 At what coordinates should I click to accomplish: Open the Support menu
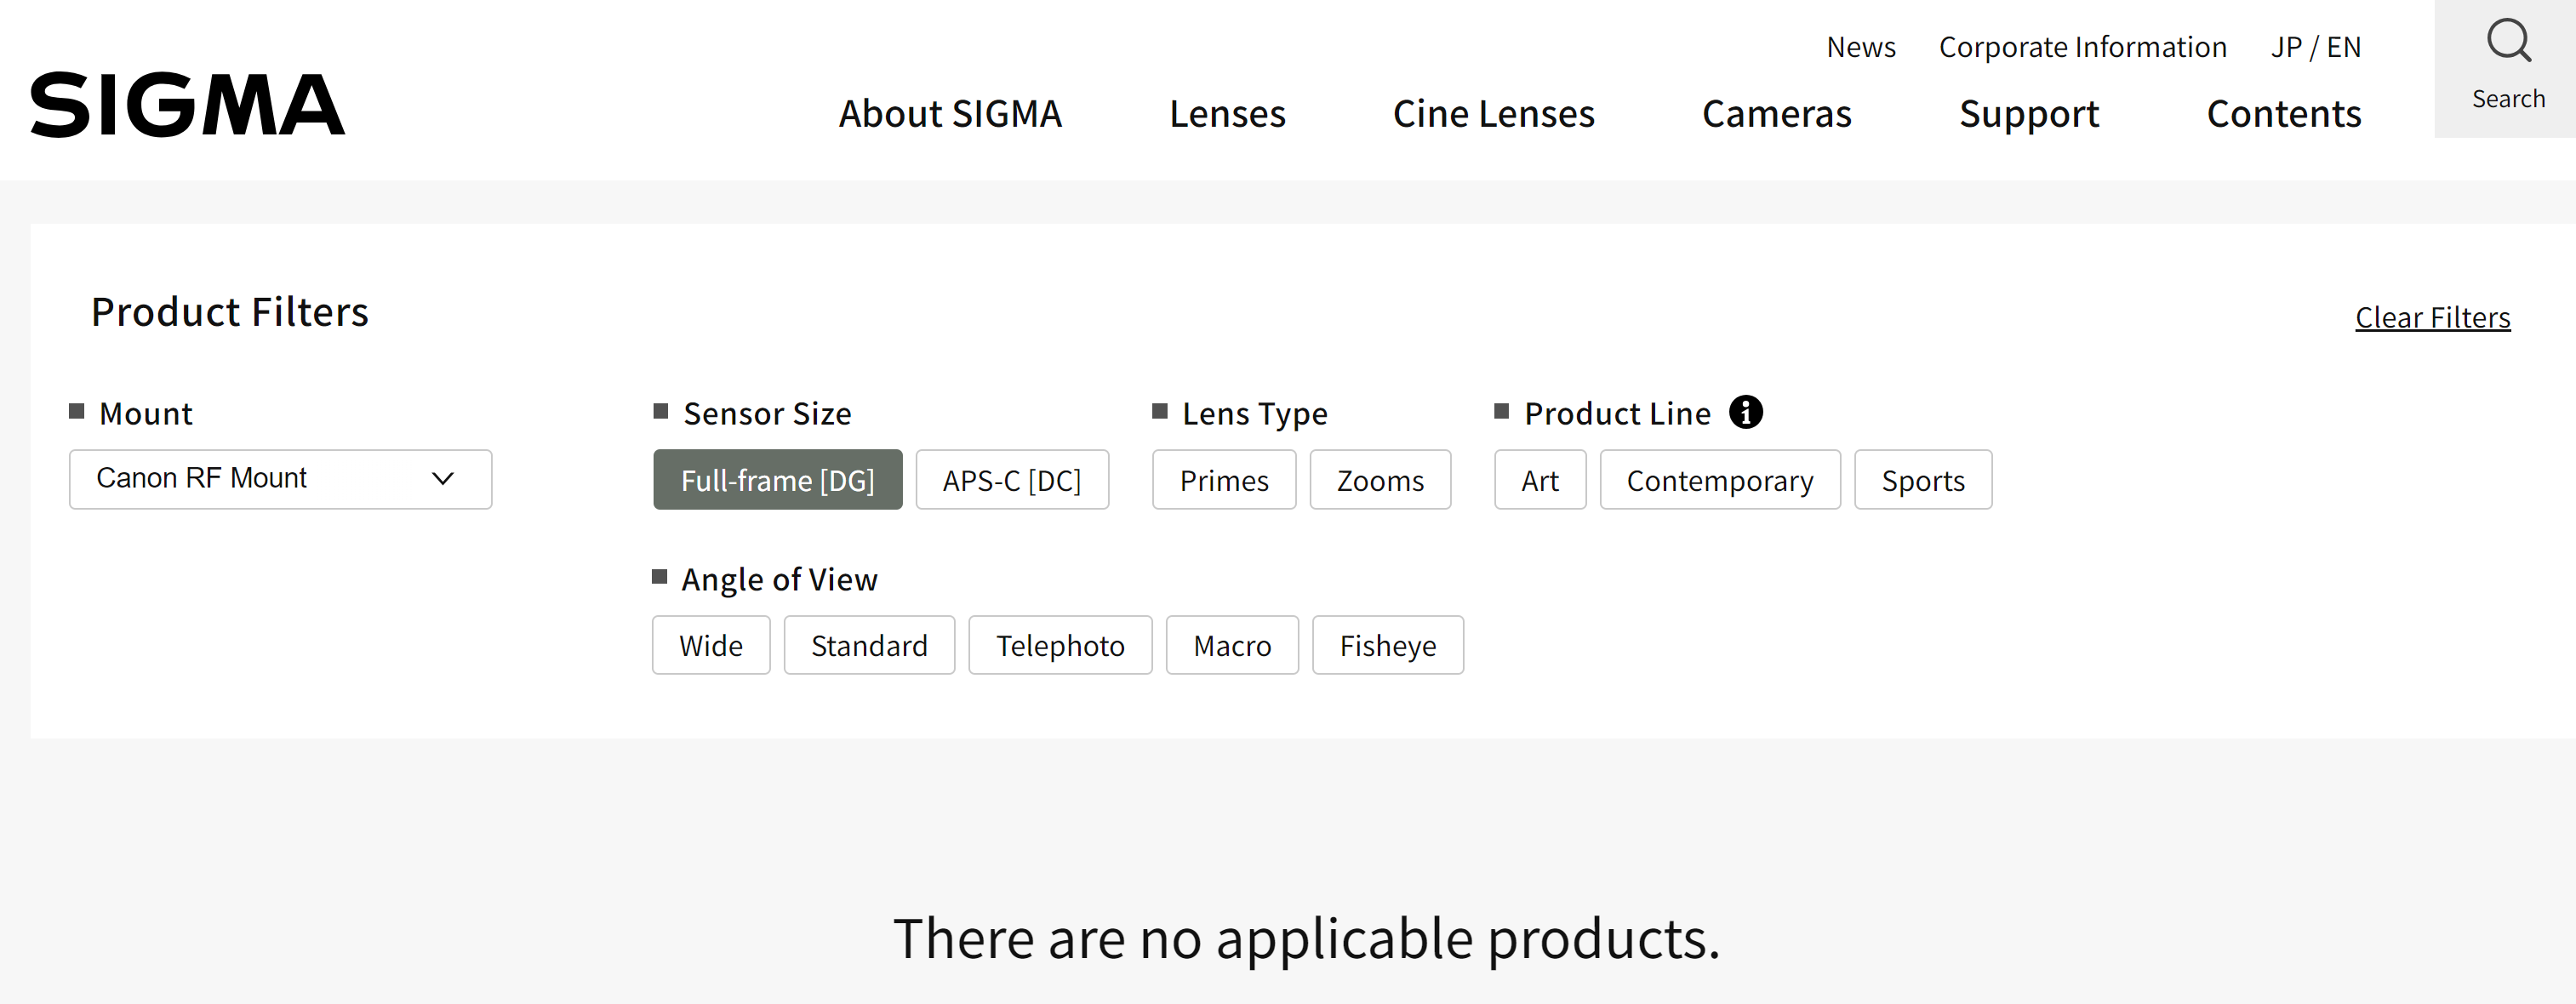[2028, 114]
